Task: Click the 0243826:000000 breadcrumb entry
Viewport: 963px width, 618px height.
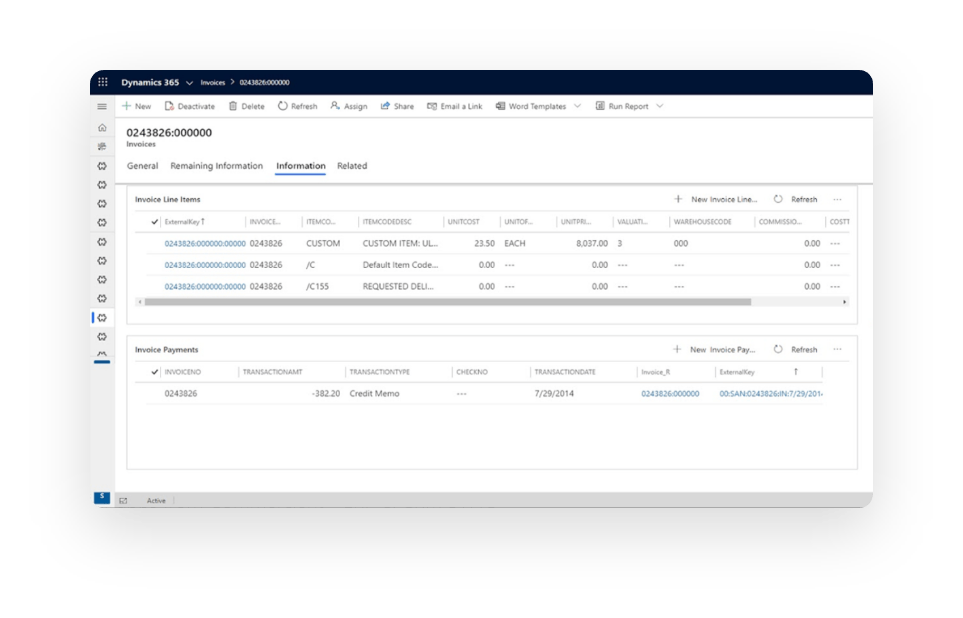Action: click(x=264, y=82)
